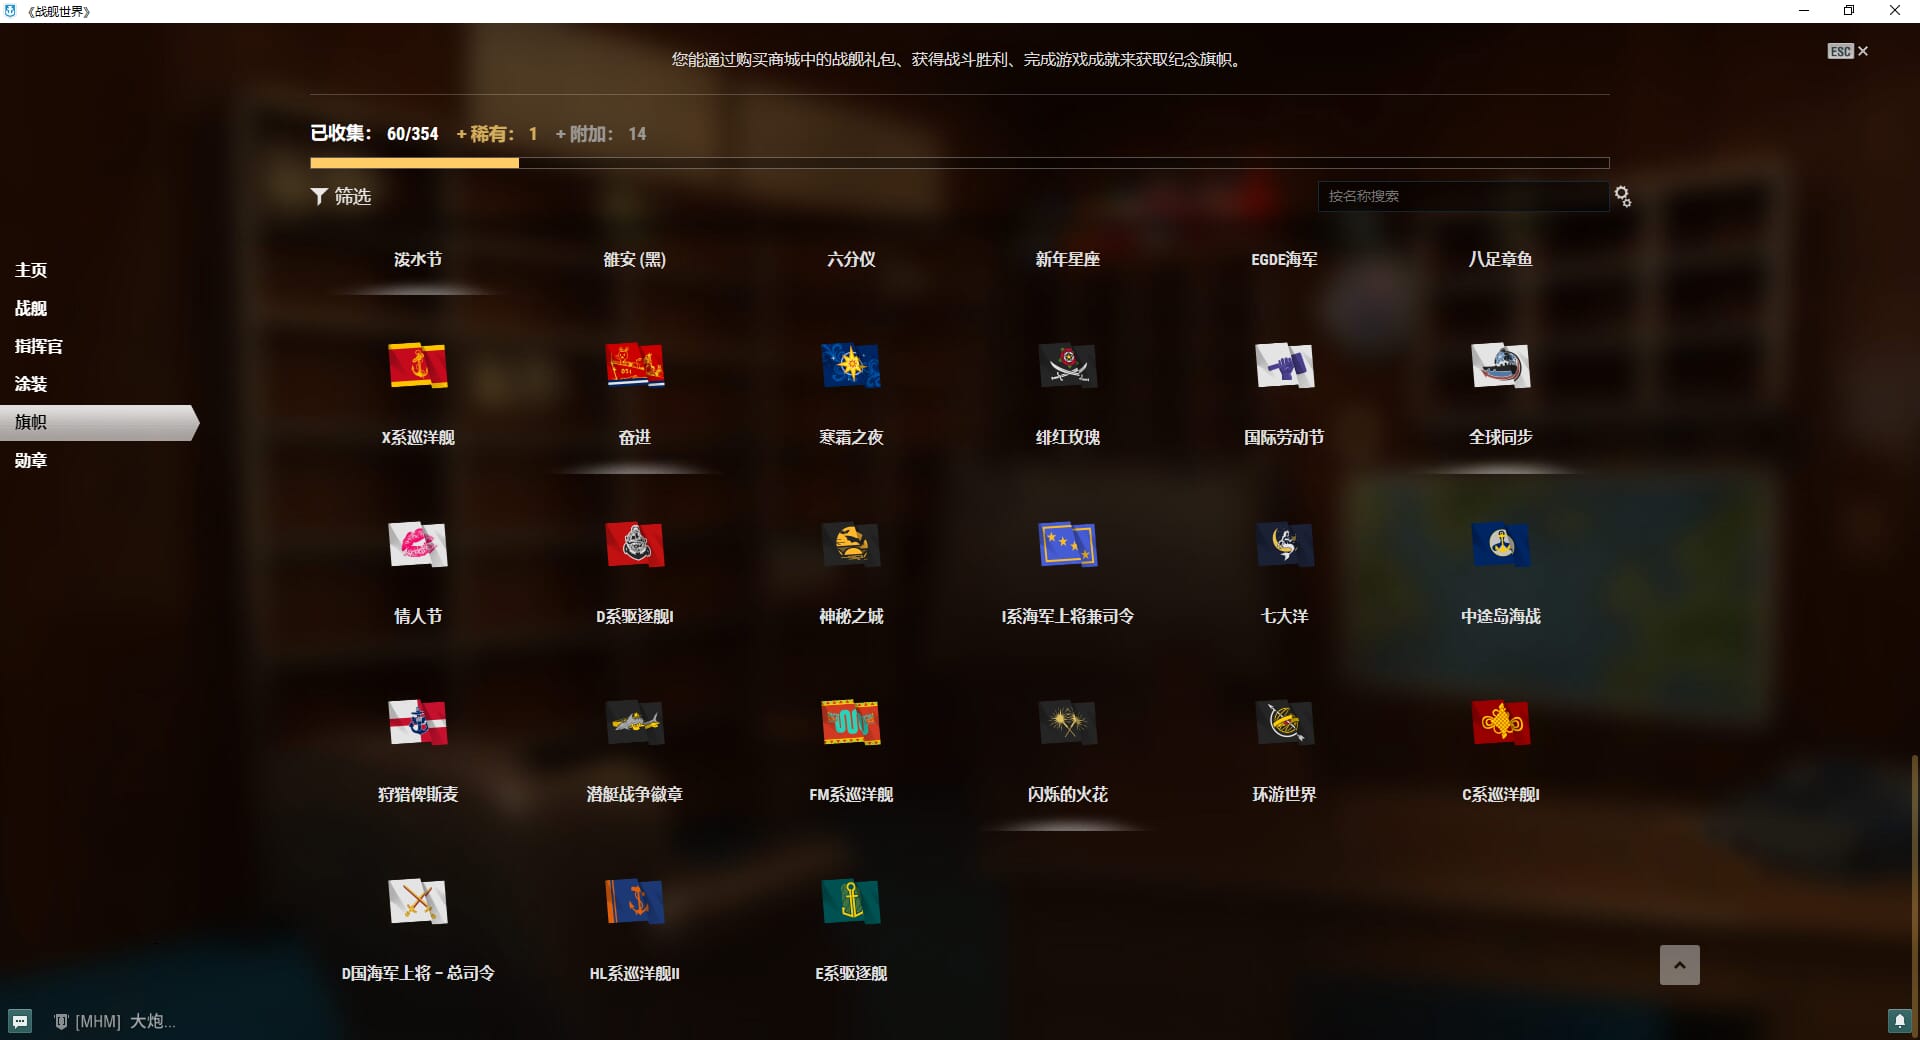Select the 情人节 lips flag icon
Viewport: 1920px width, 1040px height.
coord(417,545)
